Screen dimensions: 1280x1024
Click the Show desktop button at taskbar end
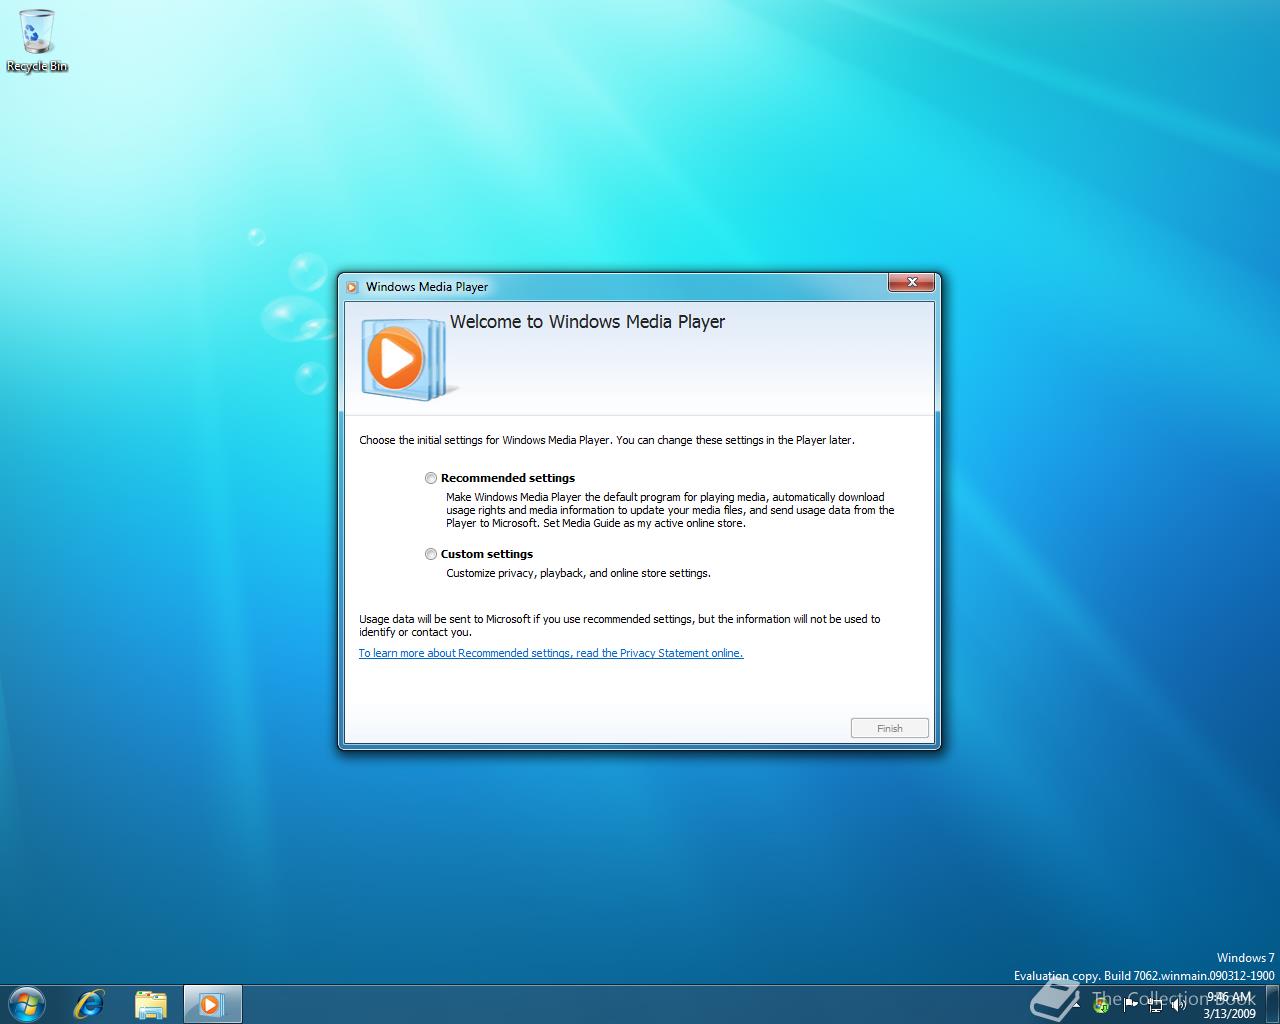1272,1004
